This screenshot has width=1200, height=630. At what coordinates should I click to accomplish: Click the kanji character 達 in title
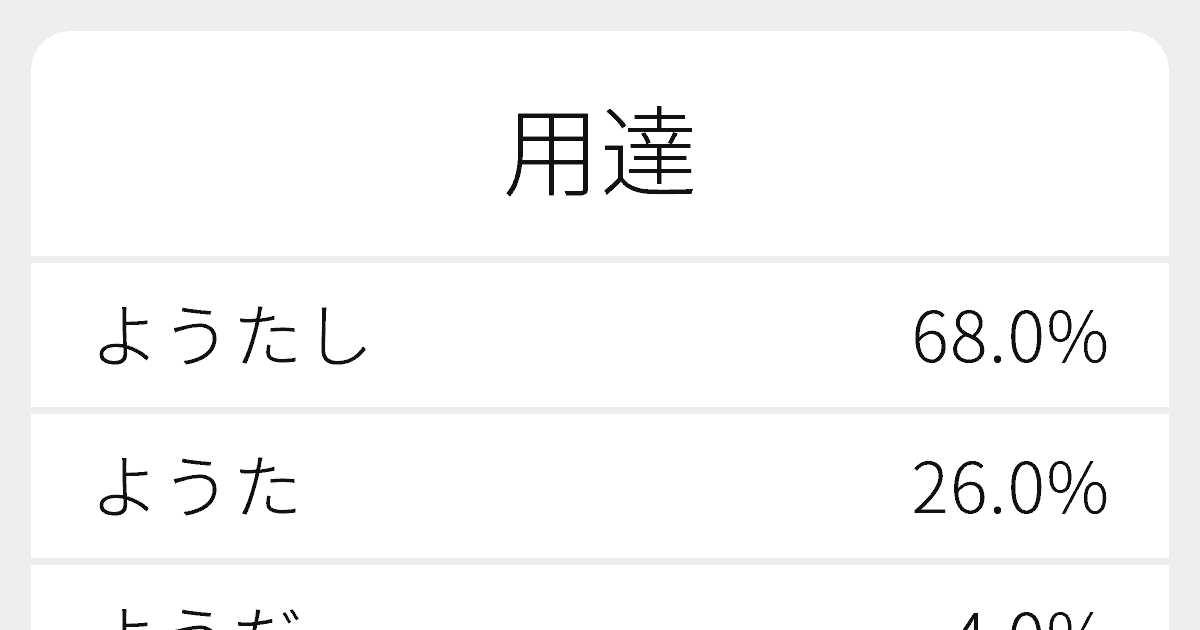pyautogui.click(x=649, y=155)
